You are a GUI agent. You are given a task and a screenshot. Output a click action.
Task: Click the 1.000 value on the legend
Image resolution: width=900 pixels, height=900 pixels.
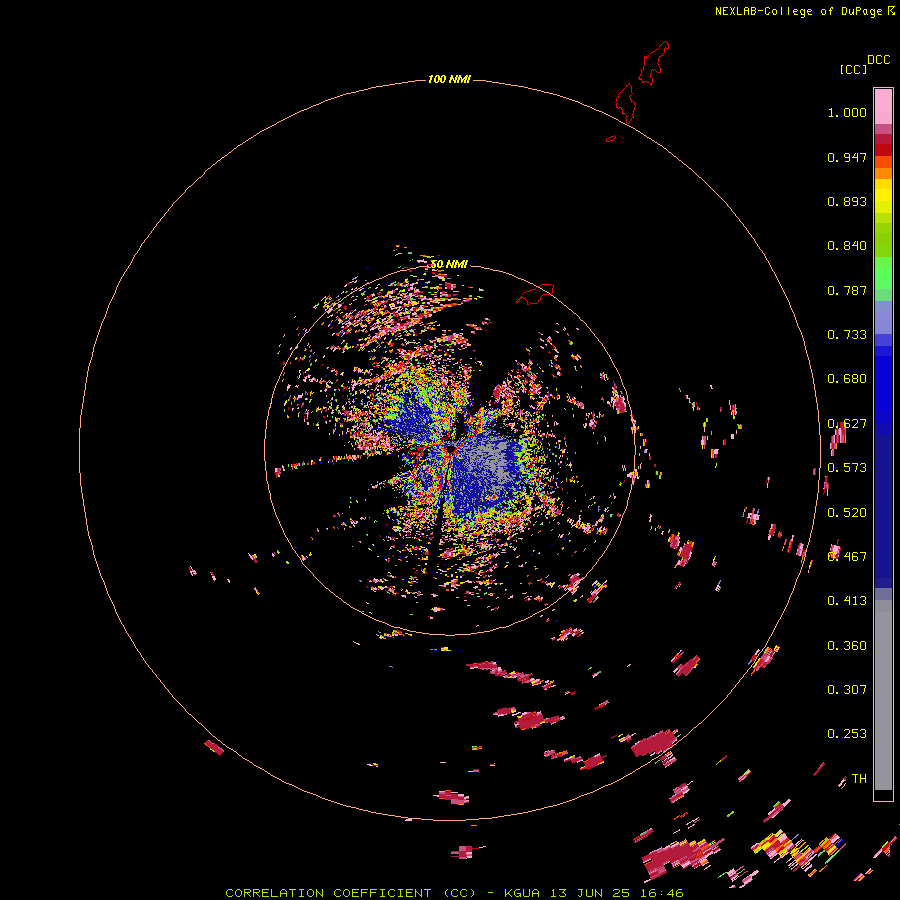pyautogui.click(x=847, y=112)
